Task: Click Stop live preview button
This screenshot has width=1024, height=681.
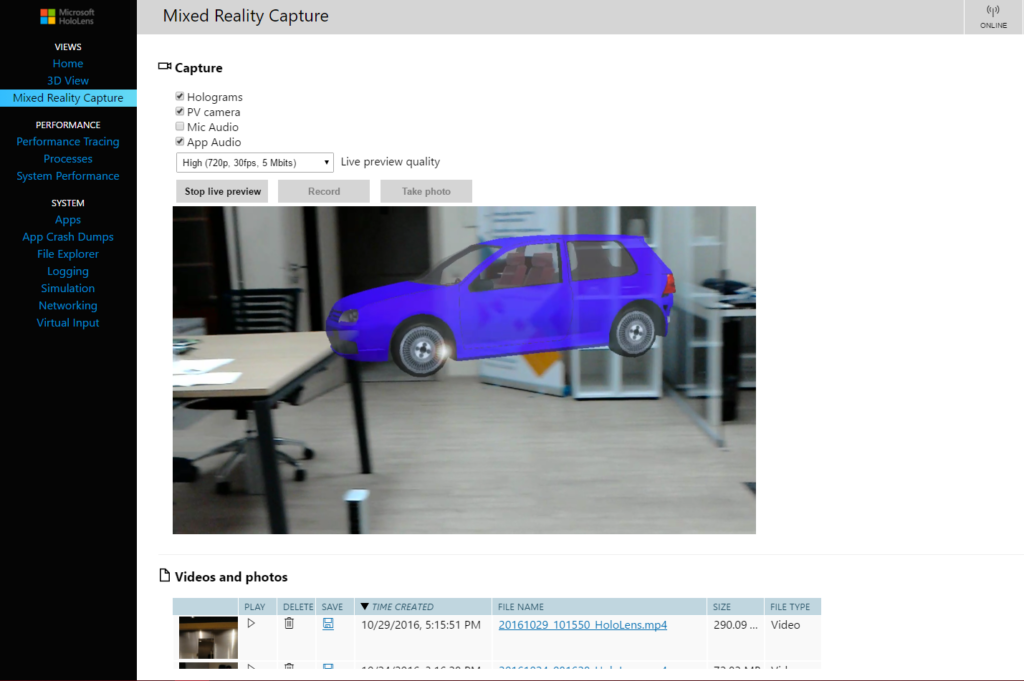Action: tap(222, 191)
